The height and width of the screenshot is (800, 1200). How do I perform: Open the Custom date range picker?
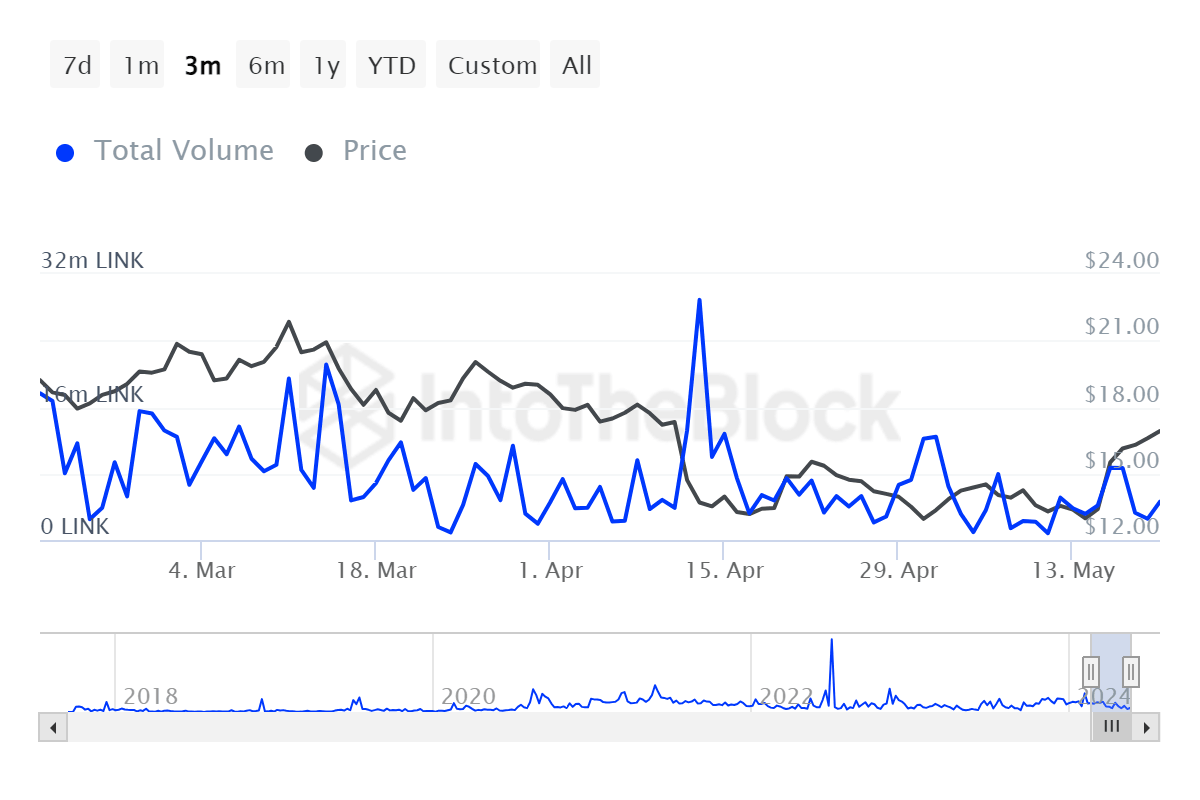coord(492,66)
